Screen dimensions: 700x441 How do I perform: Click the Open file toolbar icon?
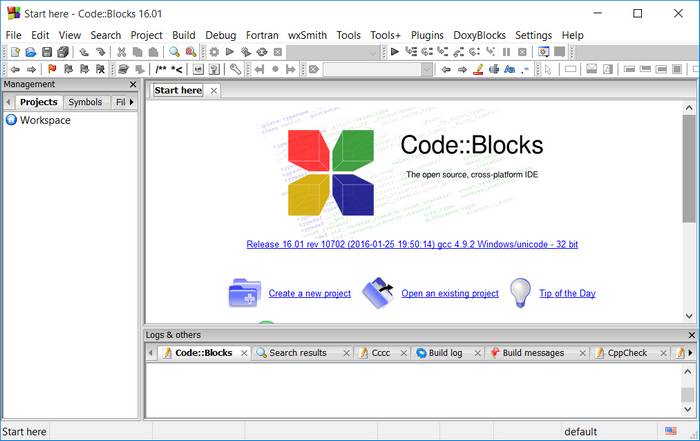click(x=31, y=52)
